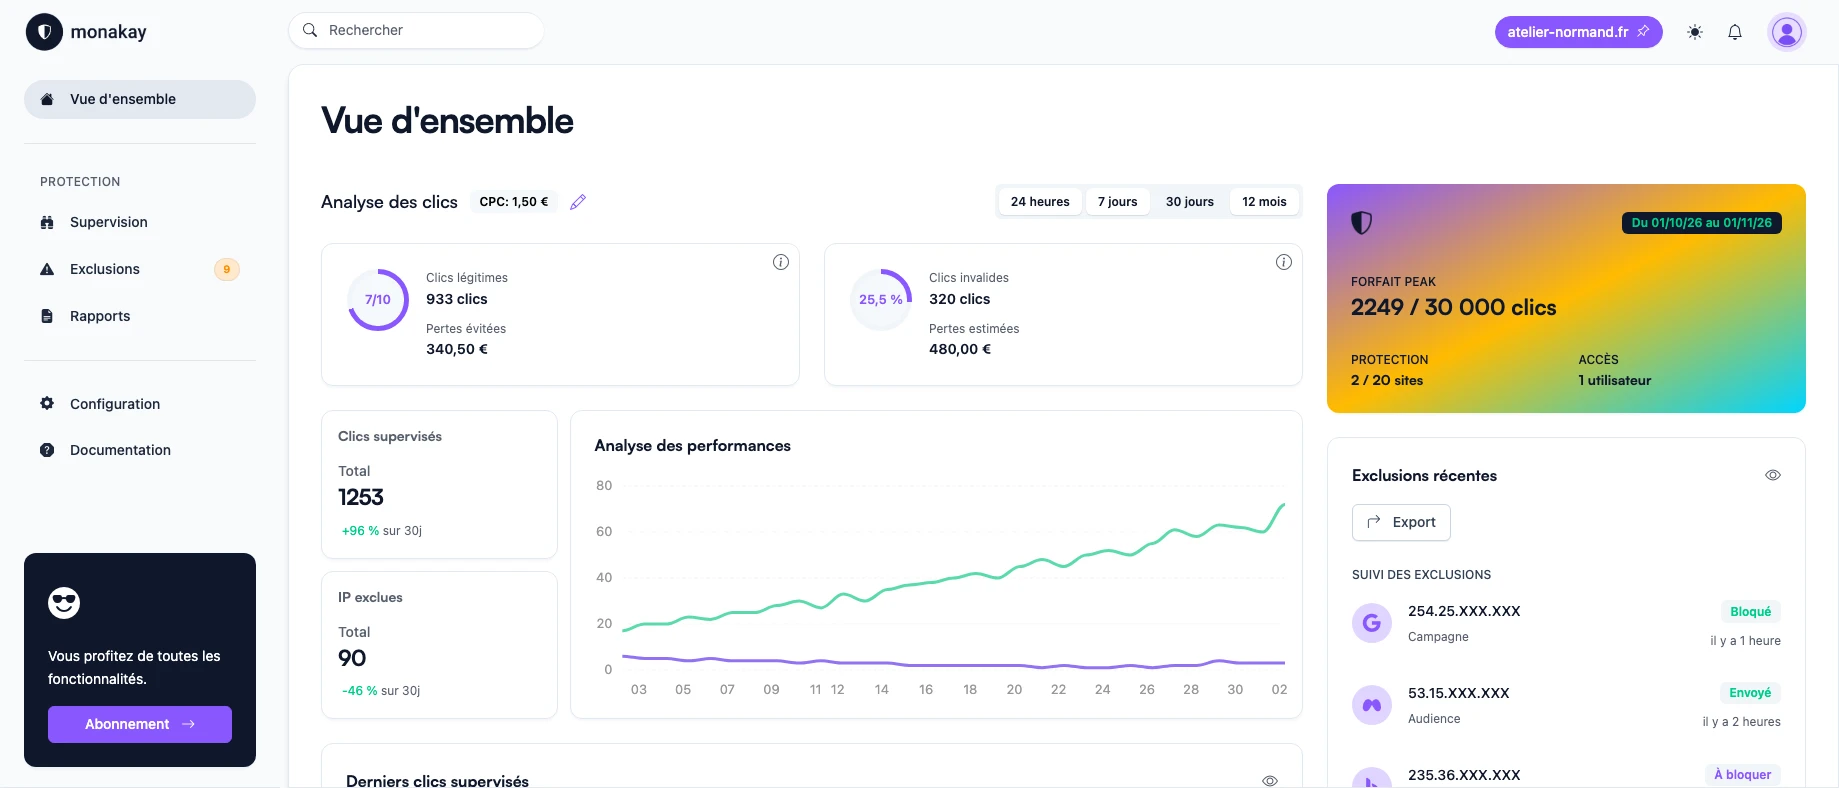Image resolution: width=1839 pixels, height=788 pixels.
Task: Toggle visibility of Derniers clics supervisés
Action: tap(1270, 781)
